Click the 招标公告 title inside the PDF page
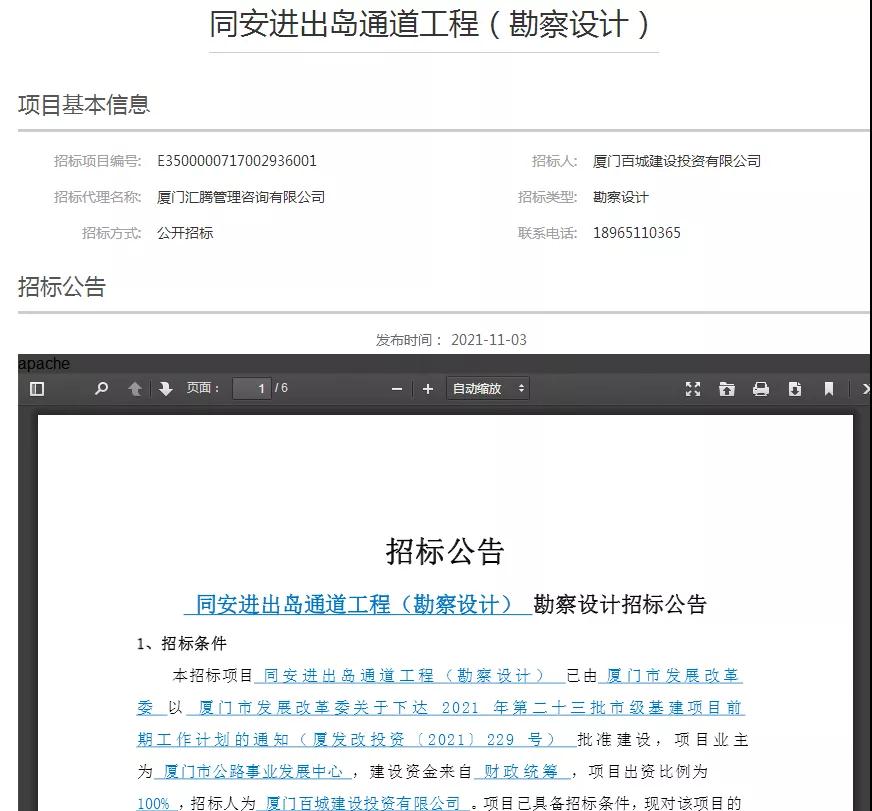The width and height of the screenshot is (872, 811). click(445, 552)
